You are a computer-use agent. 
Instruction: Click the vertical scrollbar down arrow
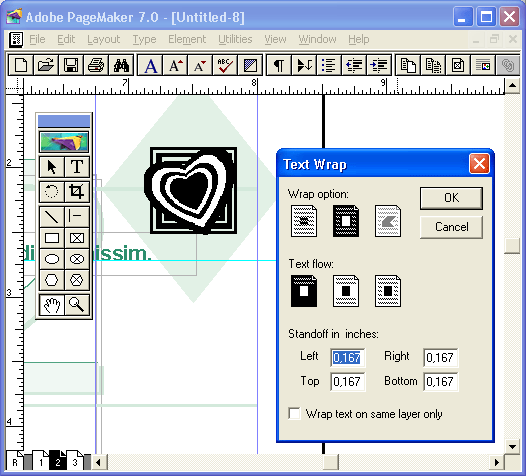[x=512, y=447]
